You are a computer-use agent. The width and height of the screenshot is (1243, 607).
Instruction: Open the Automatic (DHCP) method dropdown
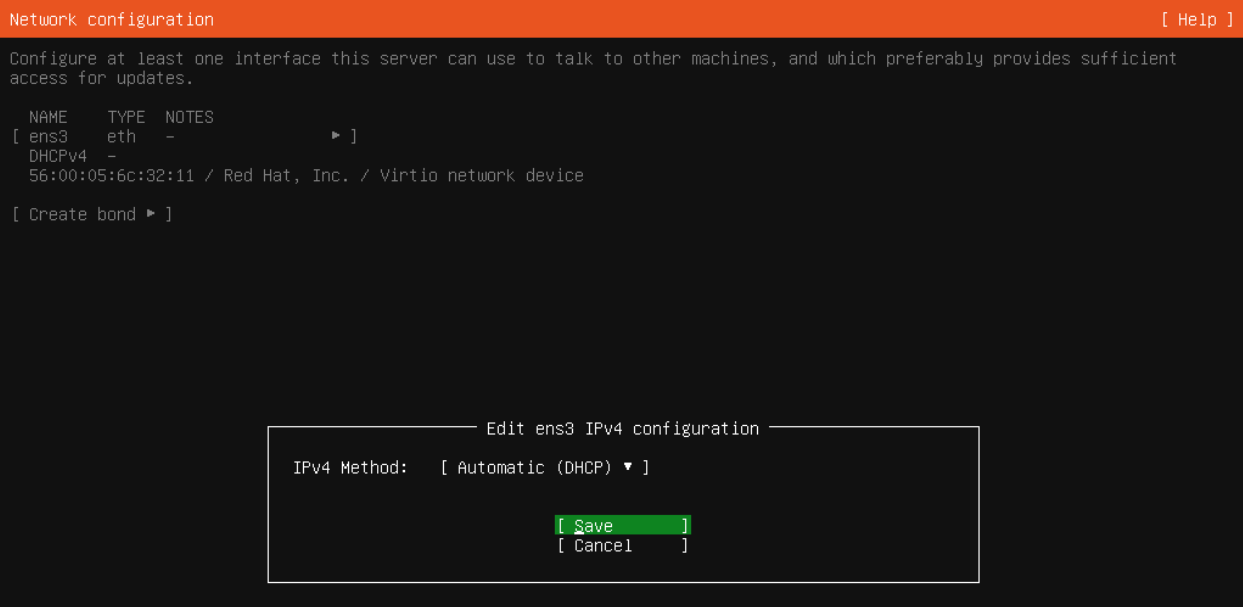pos(545,467)
